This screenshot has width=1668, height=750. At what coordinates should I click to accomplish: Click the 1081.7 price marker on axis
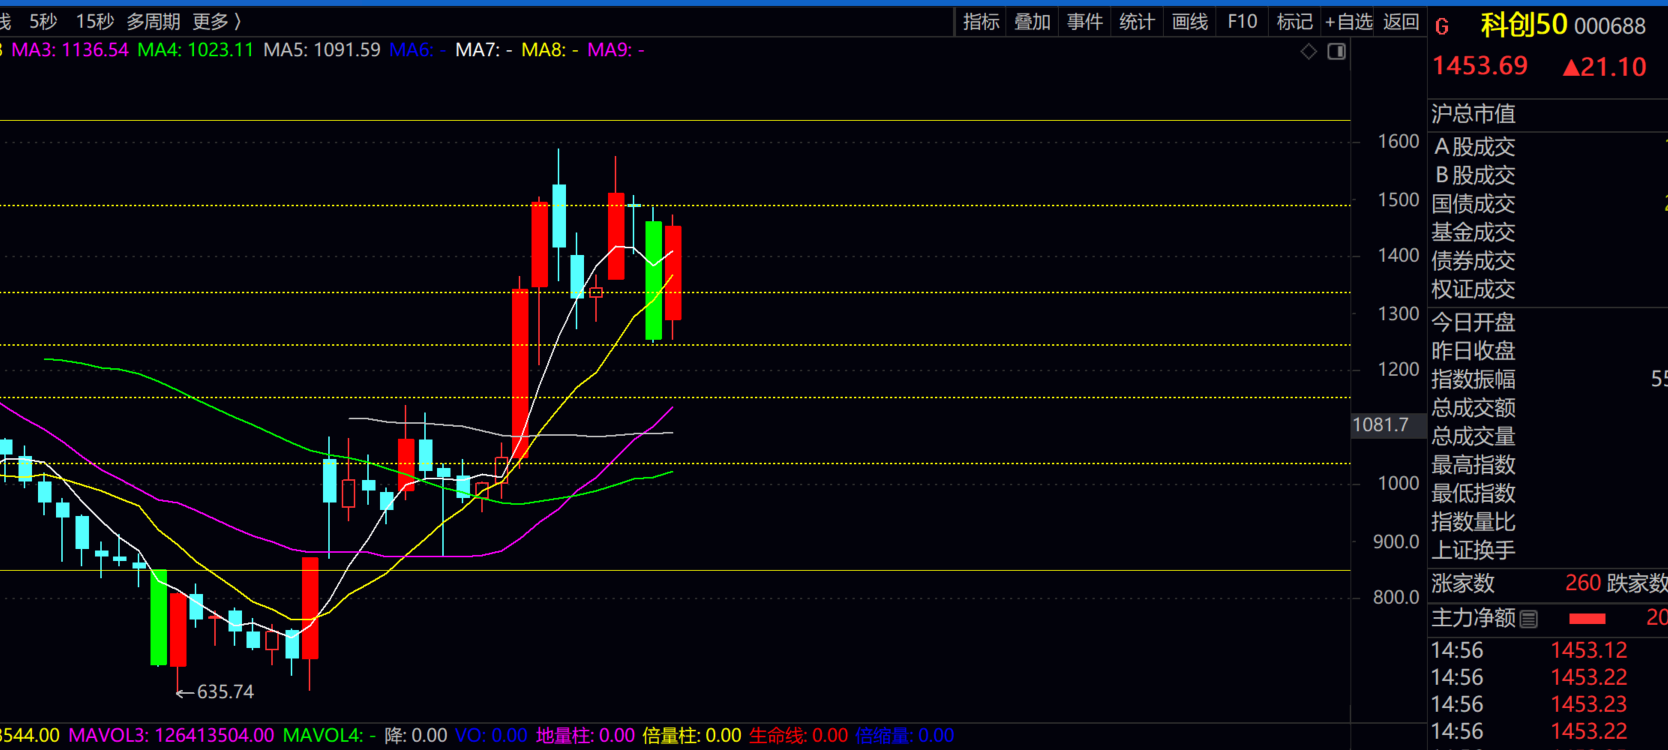1381,425
